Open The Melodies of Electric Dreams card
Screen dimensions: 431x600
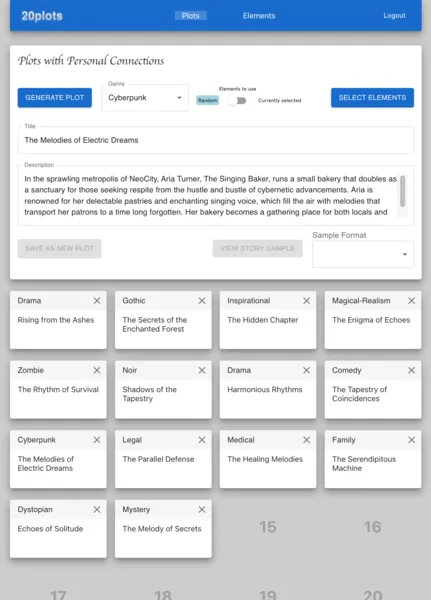[x=58, y=459]
